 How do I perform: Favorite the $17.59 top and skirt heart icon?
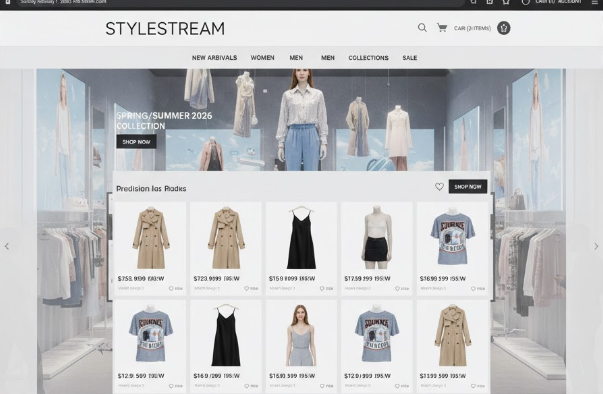tap(397, 288)
